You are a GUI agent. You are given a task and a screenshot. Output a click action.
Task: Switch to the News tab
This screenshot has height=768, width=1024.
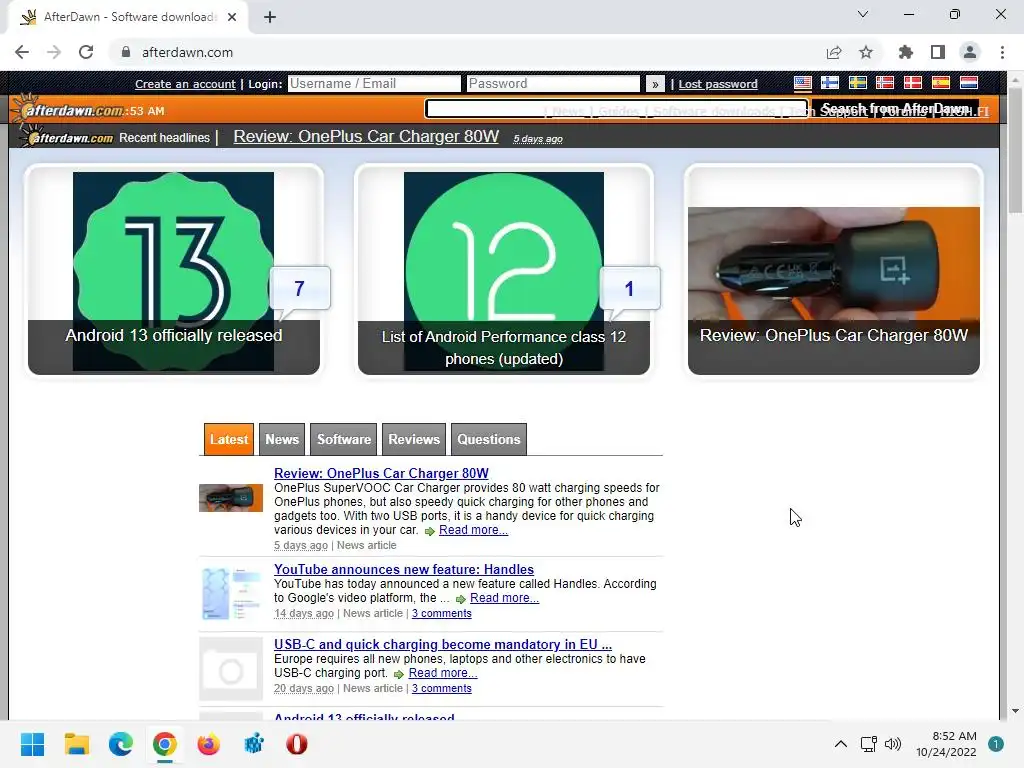tap(282, 440)
